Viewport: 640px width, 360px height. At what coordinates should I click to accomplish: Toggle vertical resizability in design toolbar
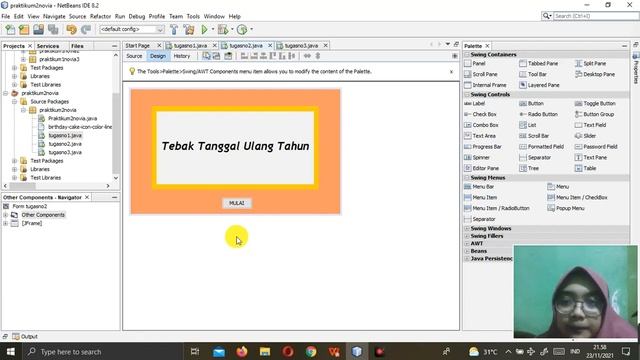[318, 56]
